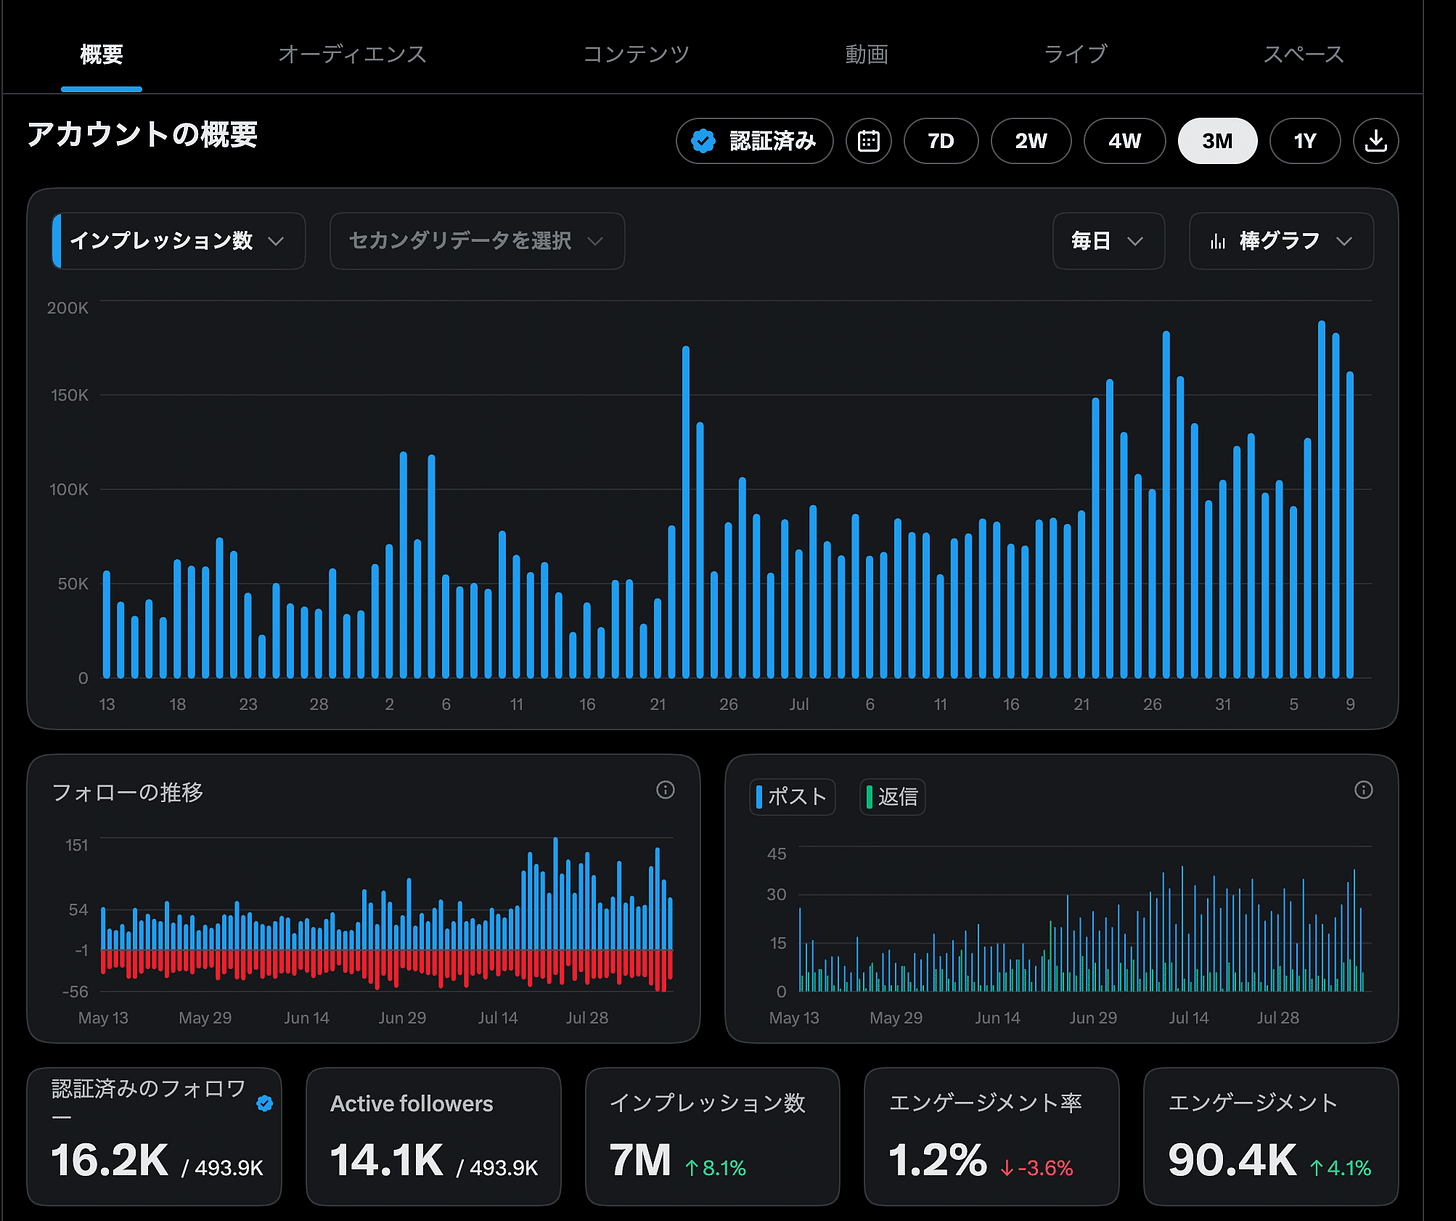
Task: Click the blue checkmark in 認証済み button
Action: [x=704, y=141]
